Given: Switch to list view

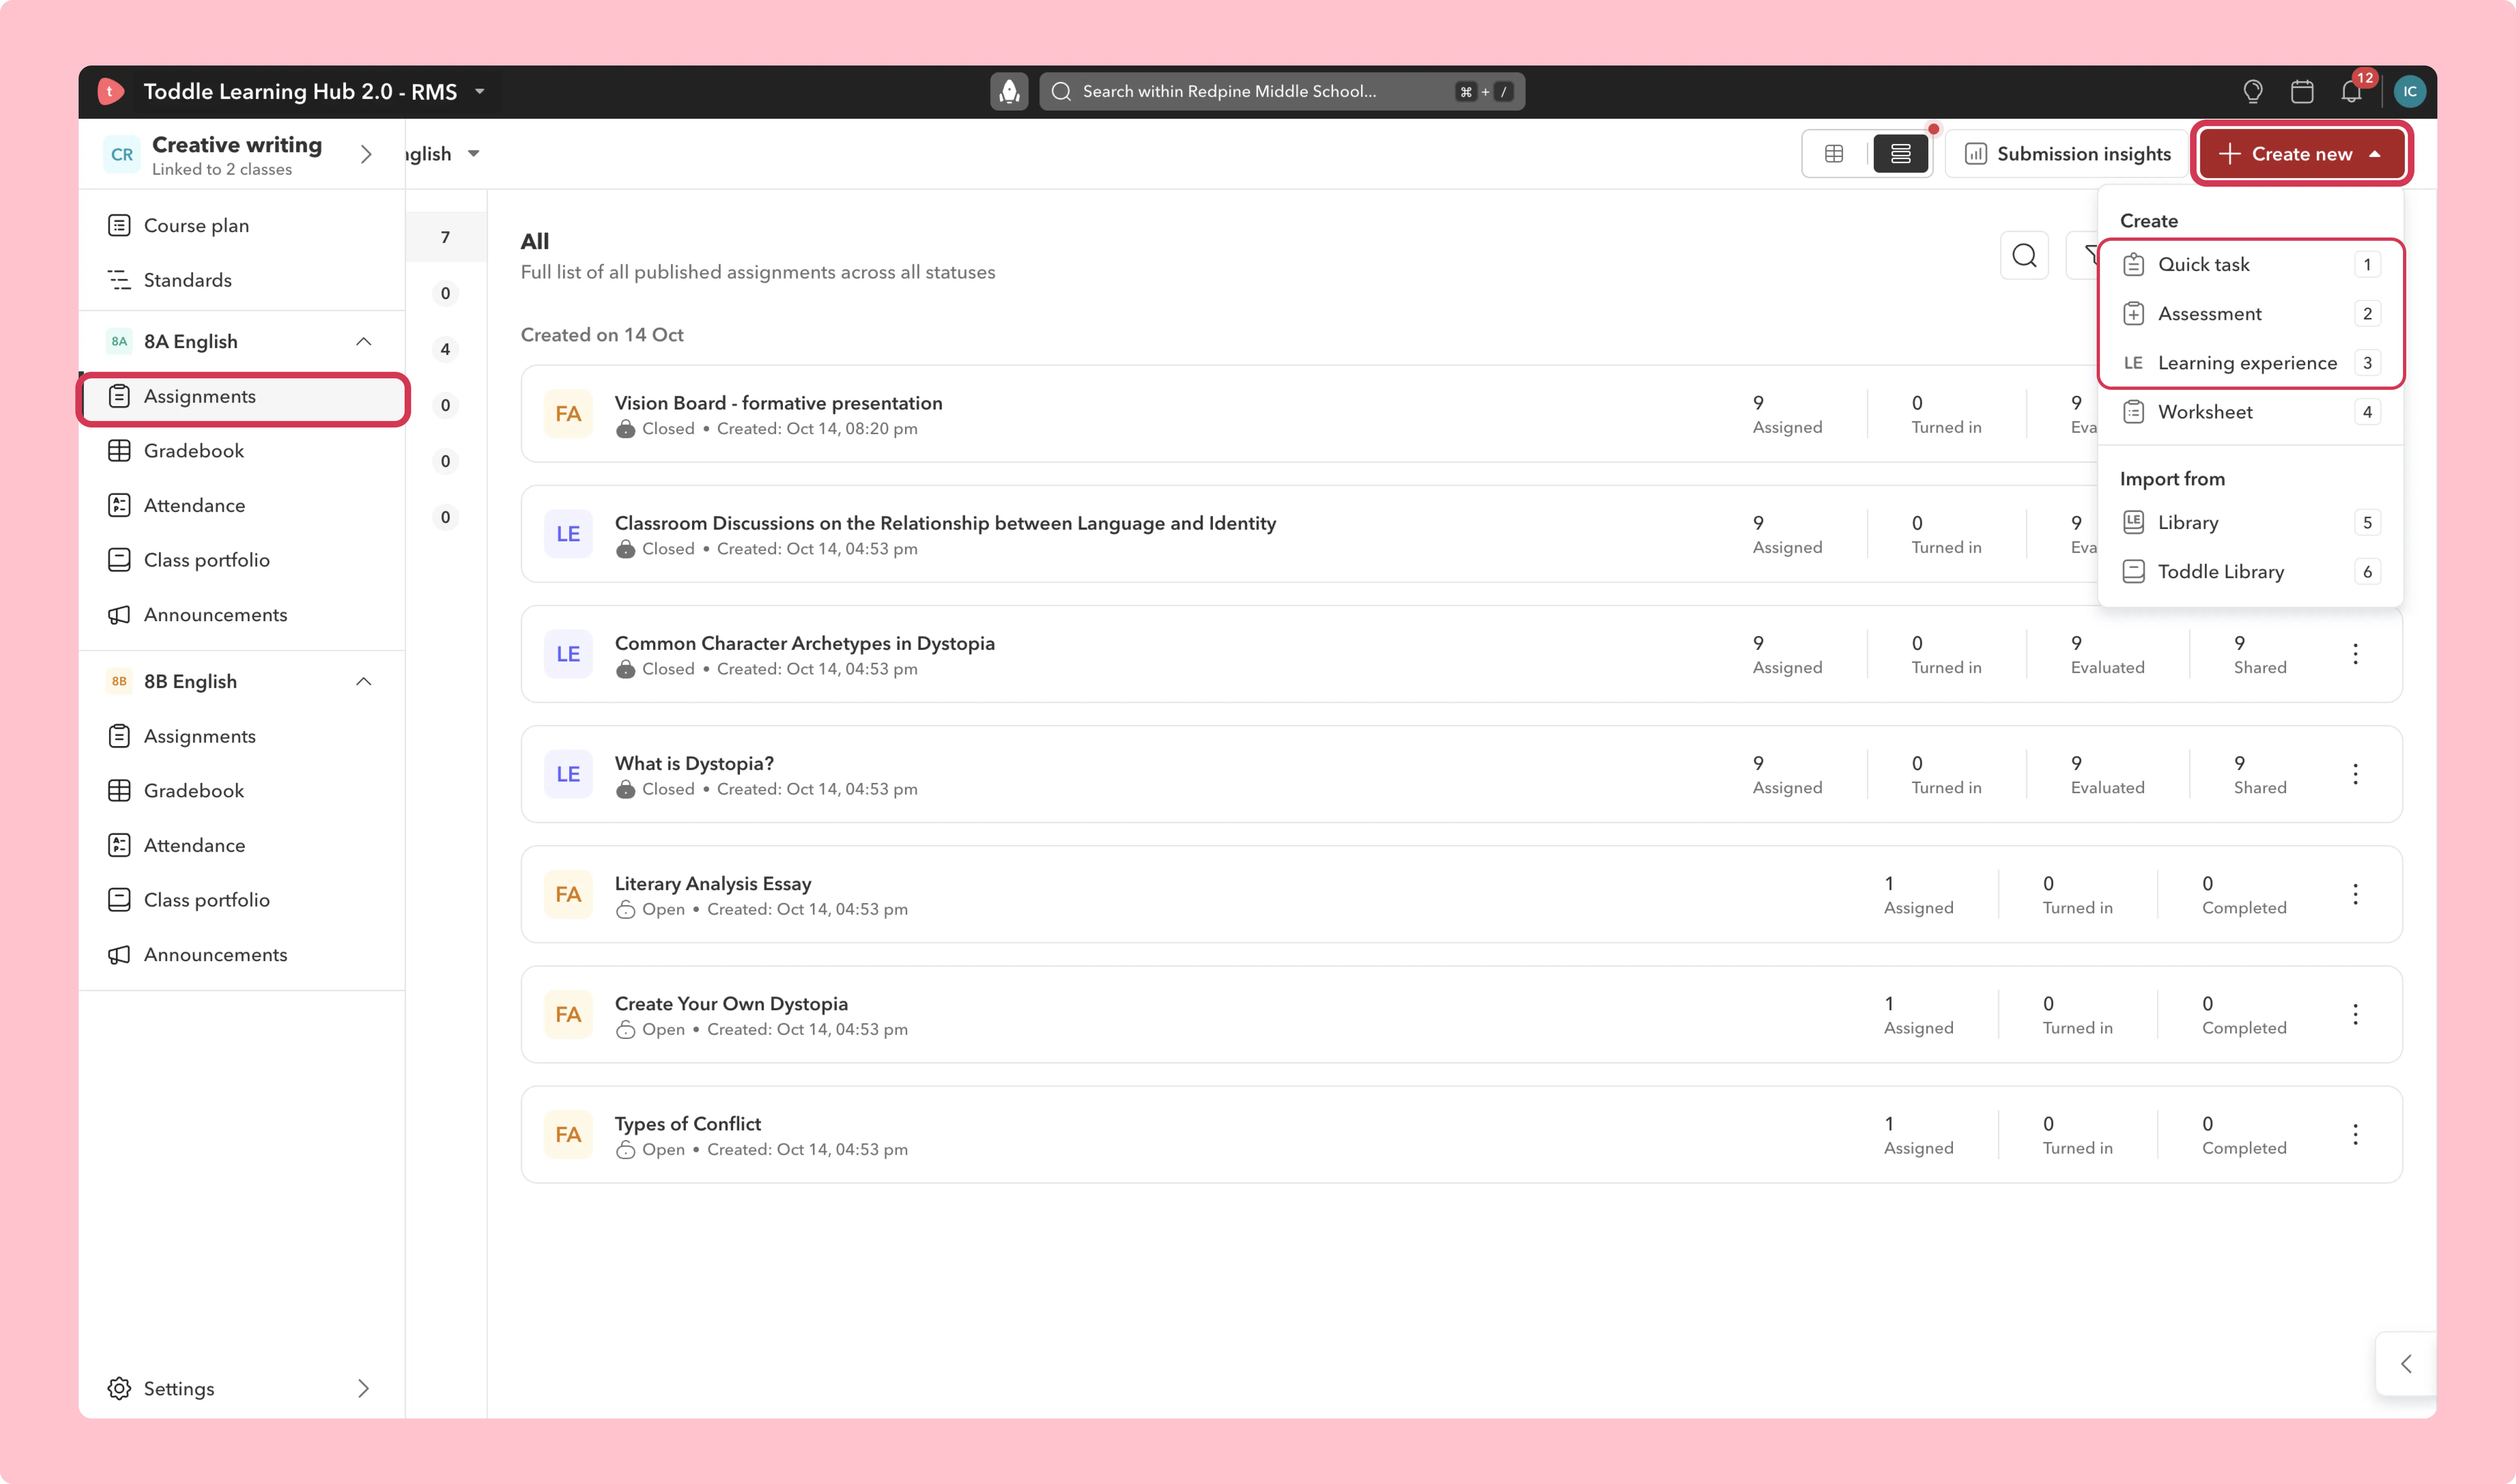Looking at the screenshot, I should (1900, 154).
